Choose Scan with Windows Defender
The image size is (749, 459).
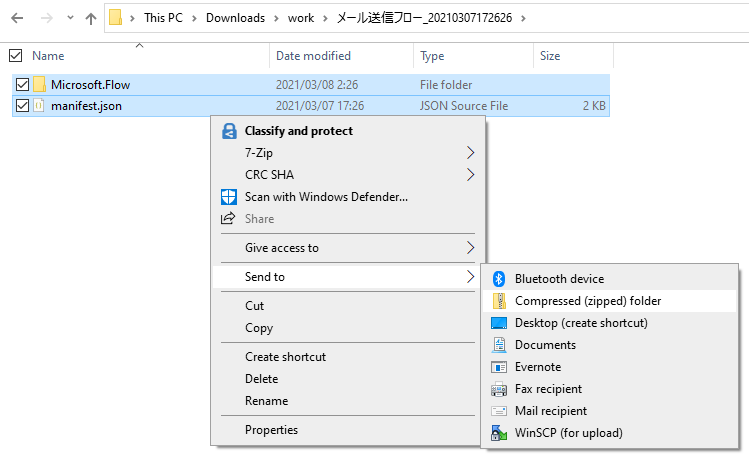coord(326,197)
